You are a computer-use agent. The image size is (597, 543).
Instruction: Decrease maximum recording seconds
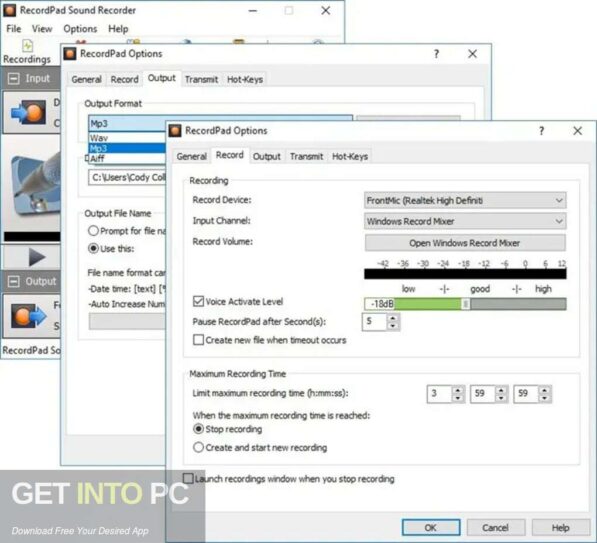pos(545,398)
